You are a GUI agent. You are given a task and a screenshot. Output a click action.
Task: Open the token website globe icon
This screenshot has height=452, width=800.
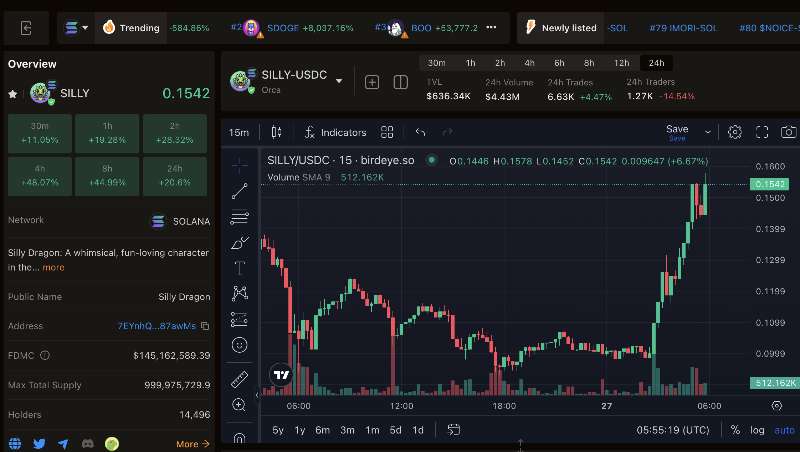[15, 443]
